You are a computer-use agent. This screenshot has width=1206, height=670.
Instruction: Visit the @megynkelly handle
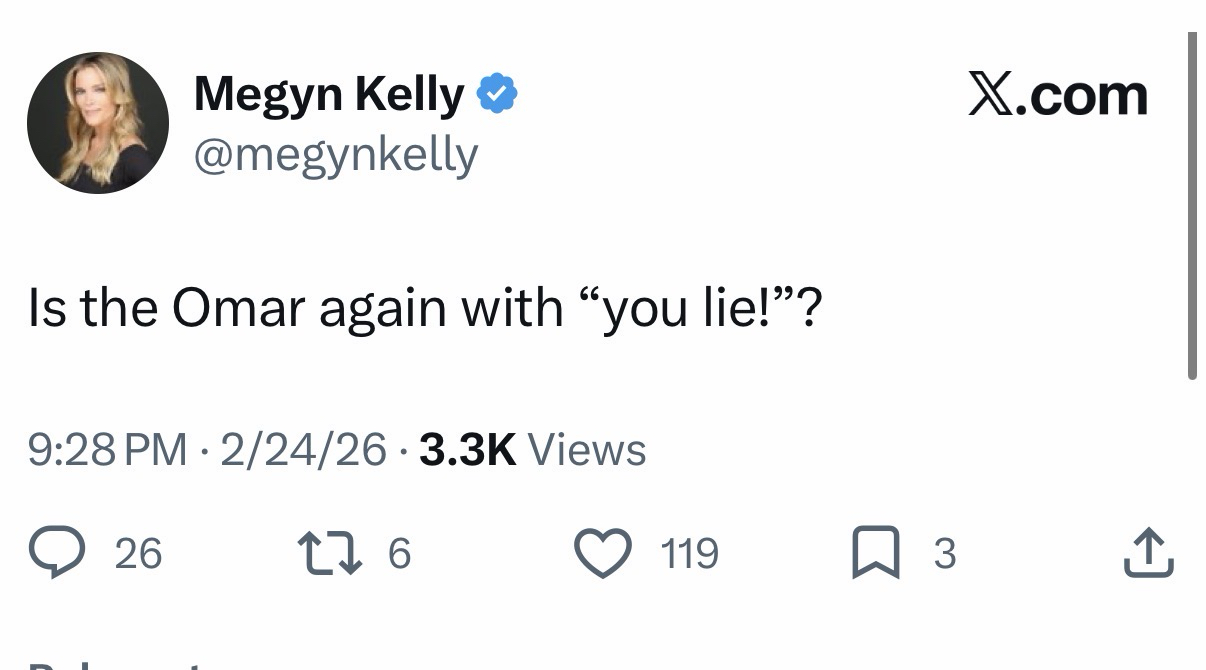click(336, 155)
